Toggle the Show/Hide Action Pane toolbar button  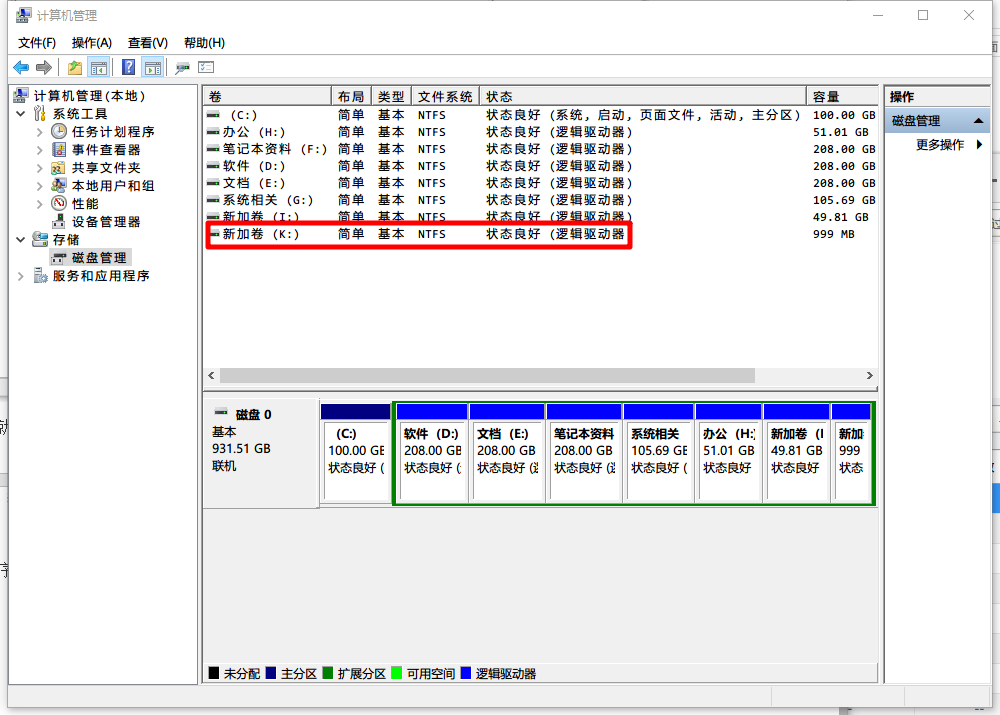pos(152,68)
